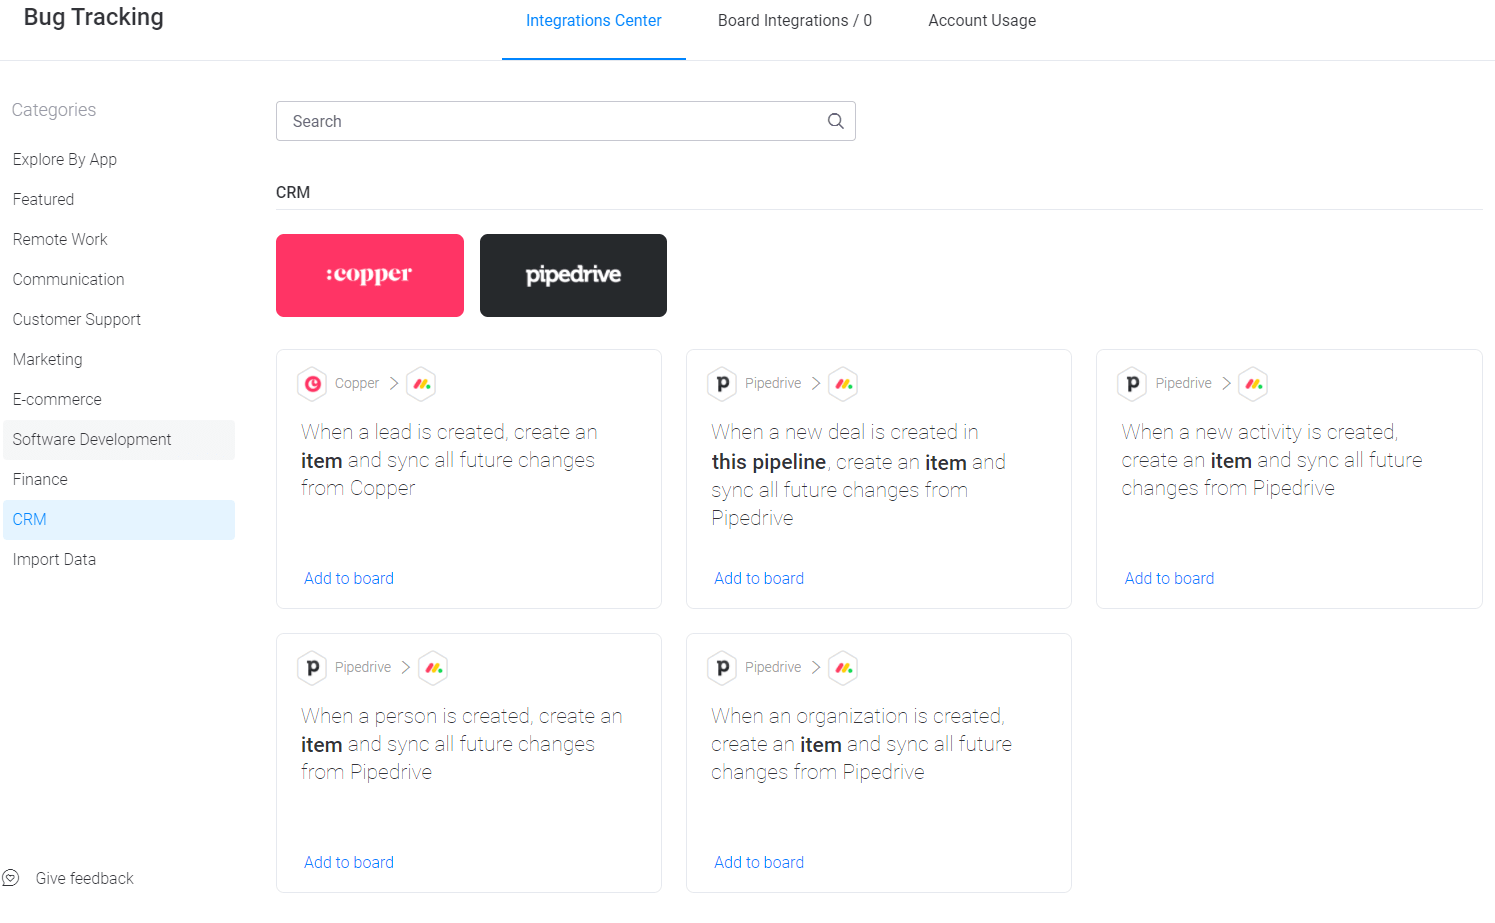1495x923 pixels.
Task: Click the Copper icon in lead card
Action: [x=313, y=384]
